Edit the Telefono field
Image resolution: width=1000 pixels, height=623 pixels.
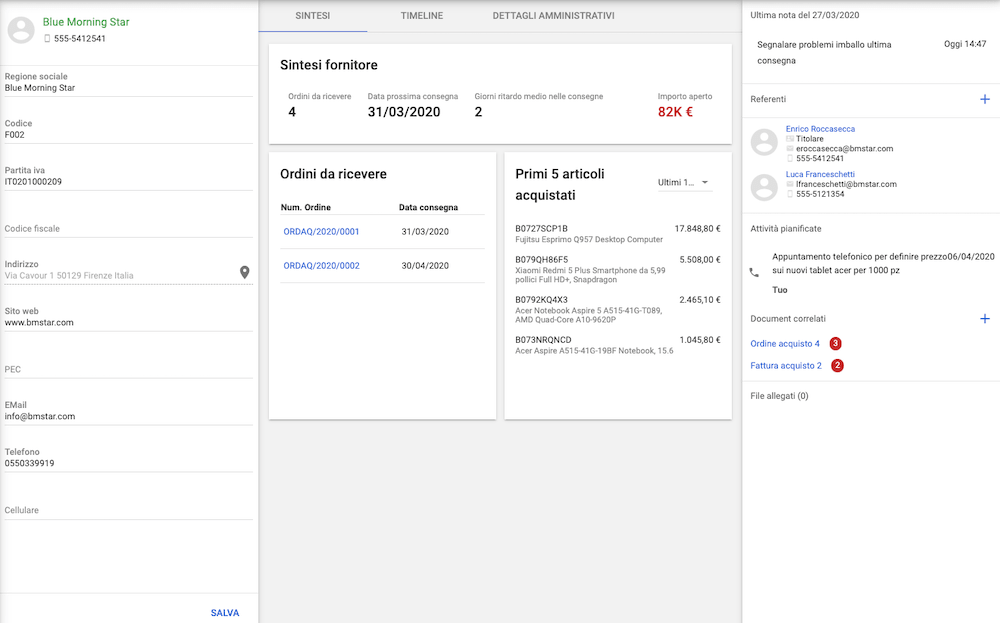coord(129,458)
